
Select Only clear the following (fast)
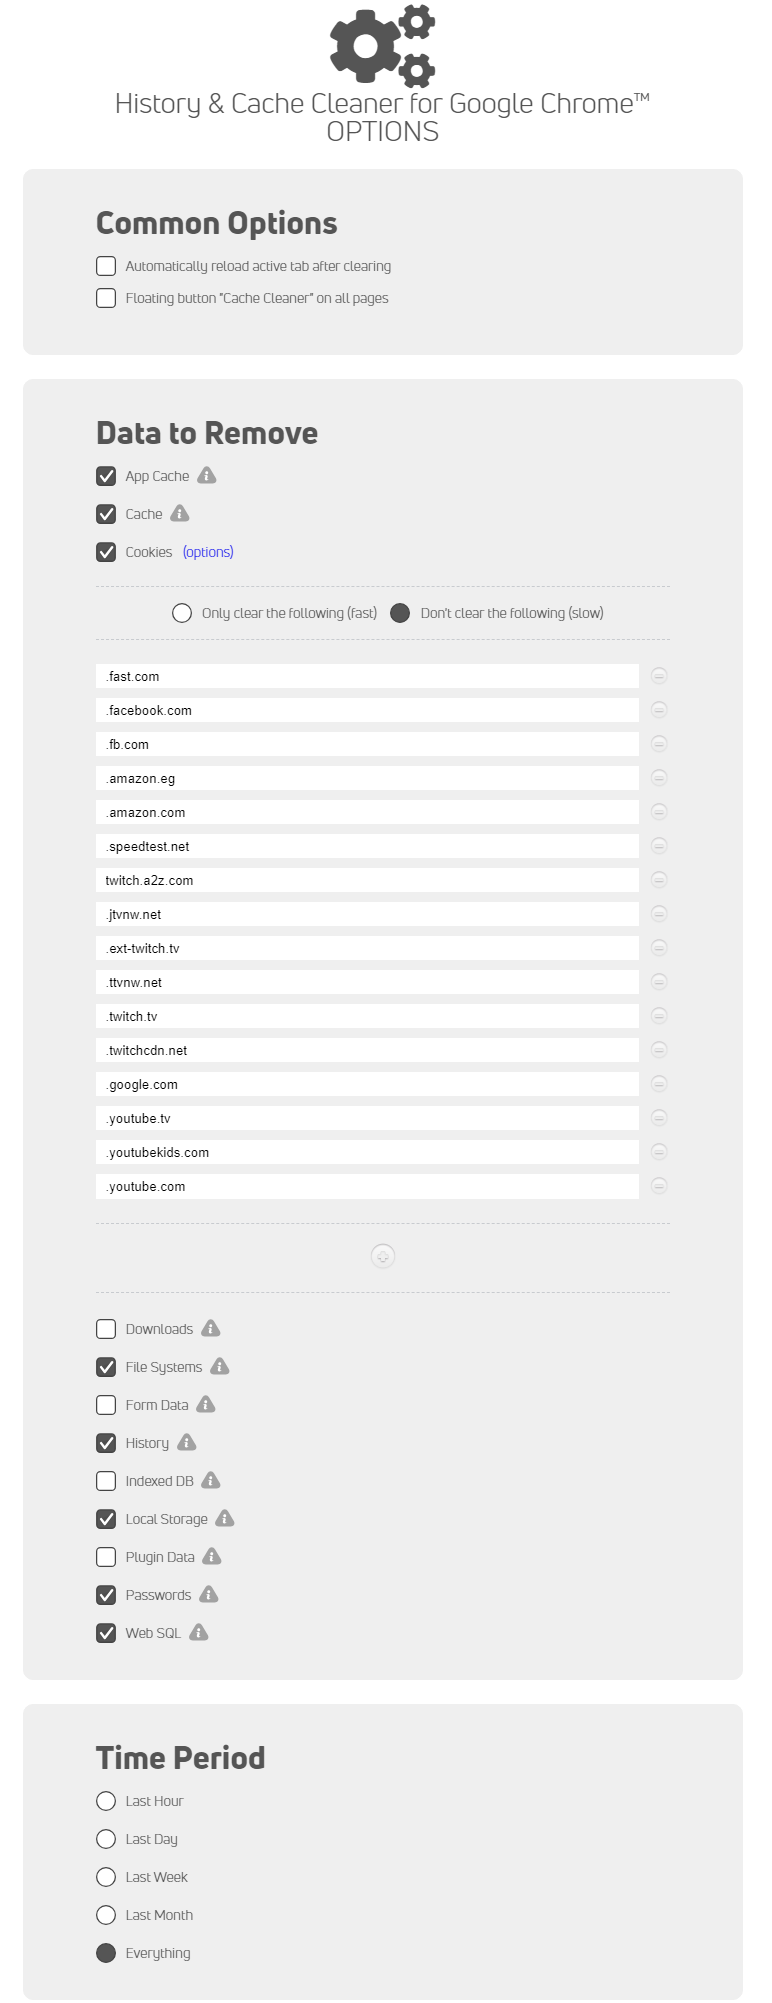pyautogui.click(x=182, y=613)
